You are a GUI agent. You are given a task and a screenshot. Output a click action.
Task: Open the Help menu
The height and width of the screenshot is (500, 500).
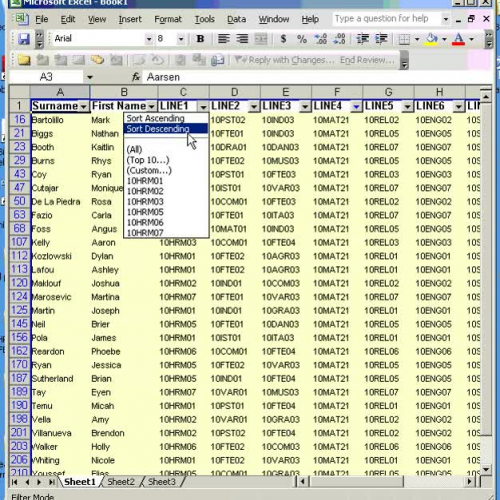(x=310, y=19)
